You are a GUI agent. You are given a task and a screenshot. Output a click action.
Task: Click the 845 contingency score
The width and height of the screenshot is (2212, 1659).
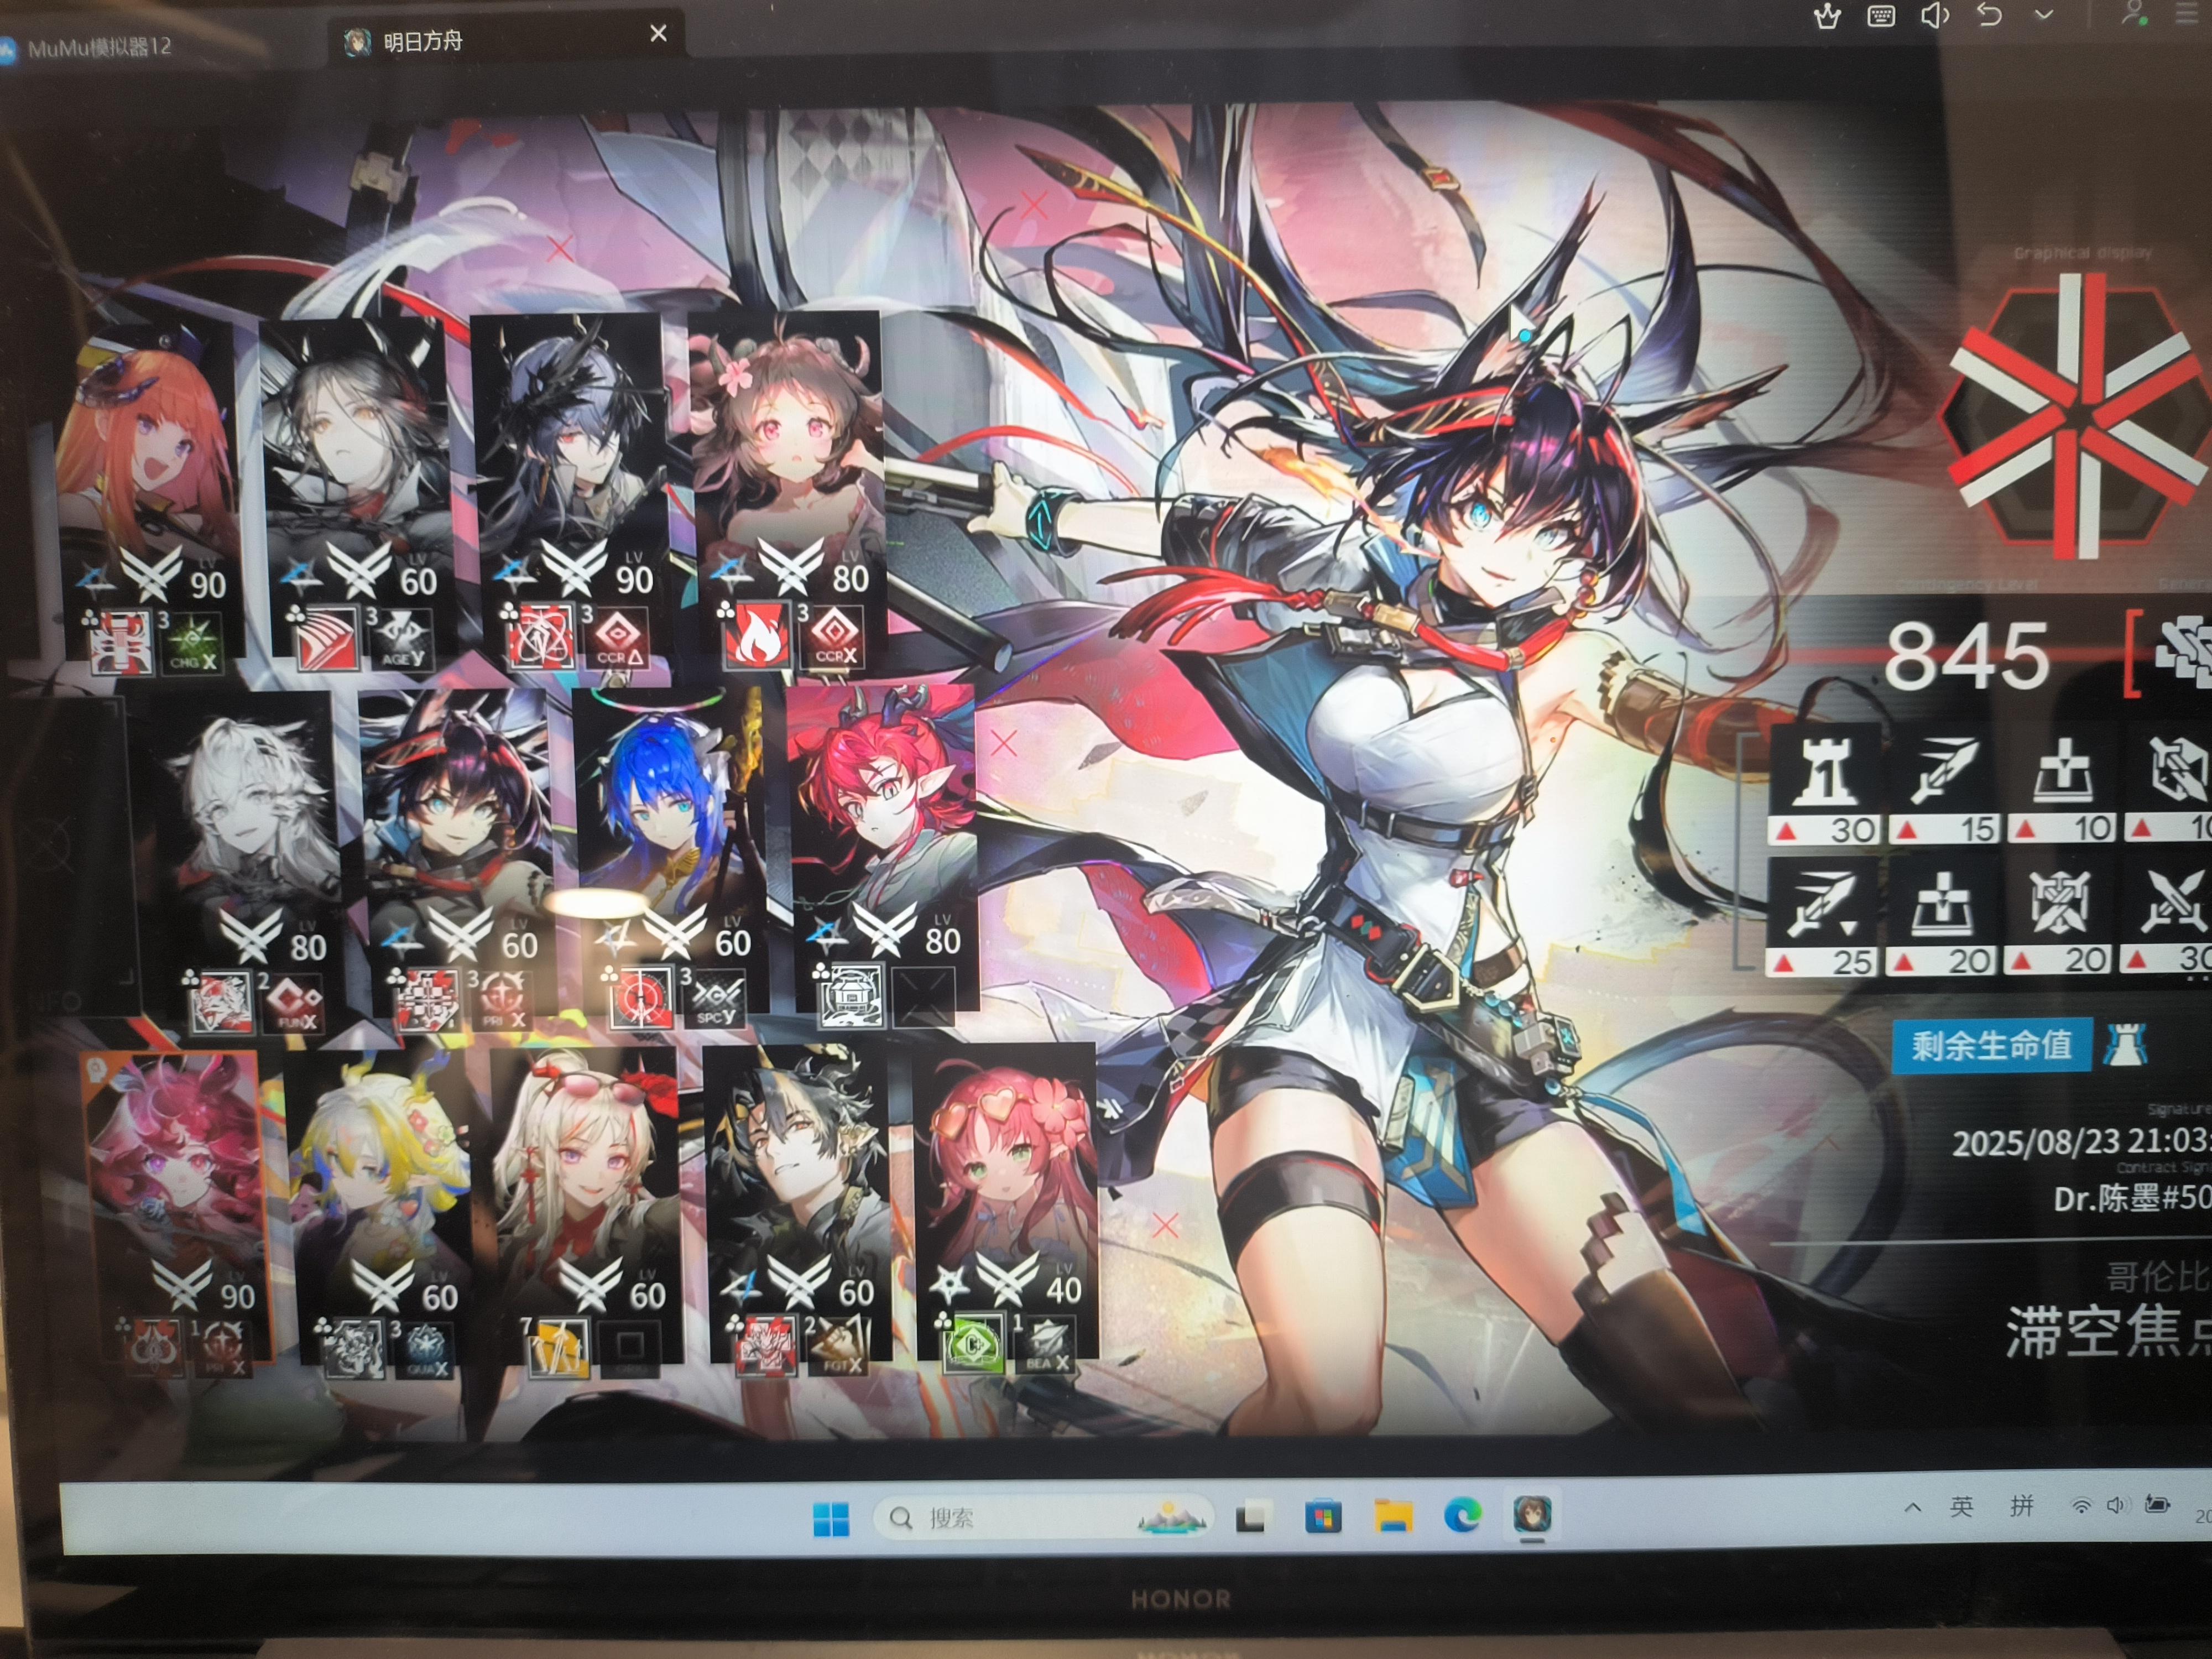tap(1967, 657)
